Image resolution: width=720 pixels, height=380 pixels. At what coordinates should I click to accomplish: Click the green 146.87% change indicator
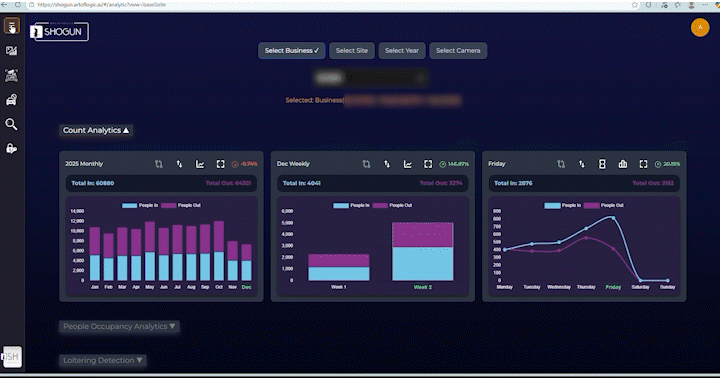tap(454, 164)
